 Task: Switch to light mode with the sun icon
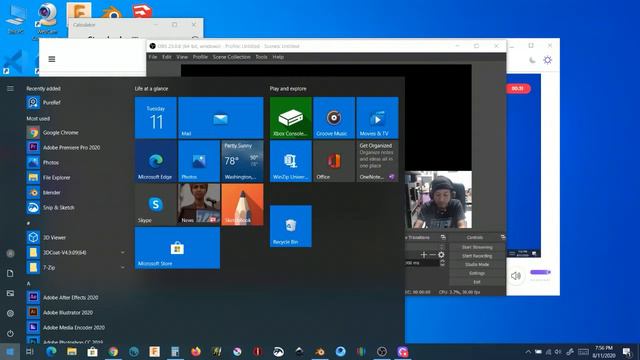(x=548, y=60)
